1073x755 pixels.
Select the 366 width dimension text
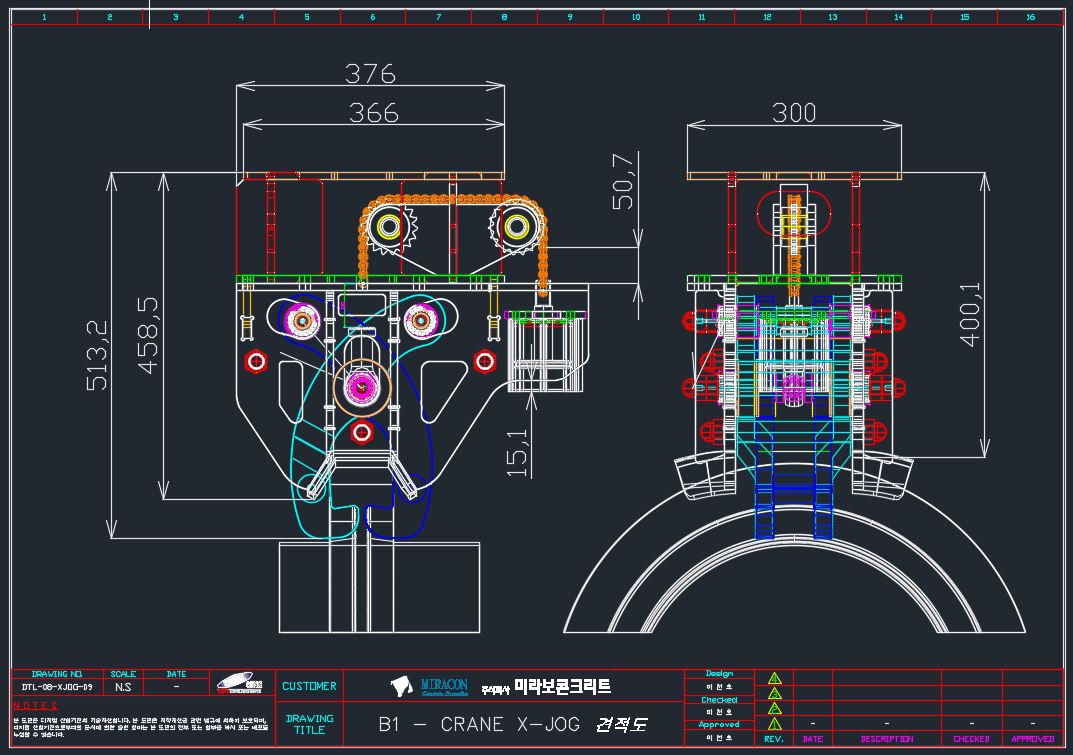pos(374,113)
